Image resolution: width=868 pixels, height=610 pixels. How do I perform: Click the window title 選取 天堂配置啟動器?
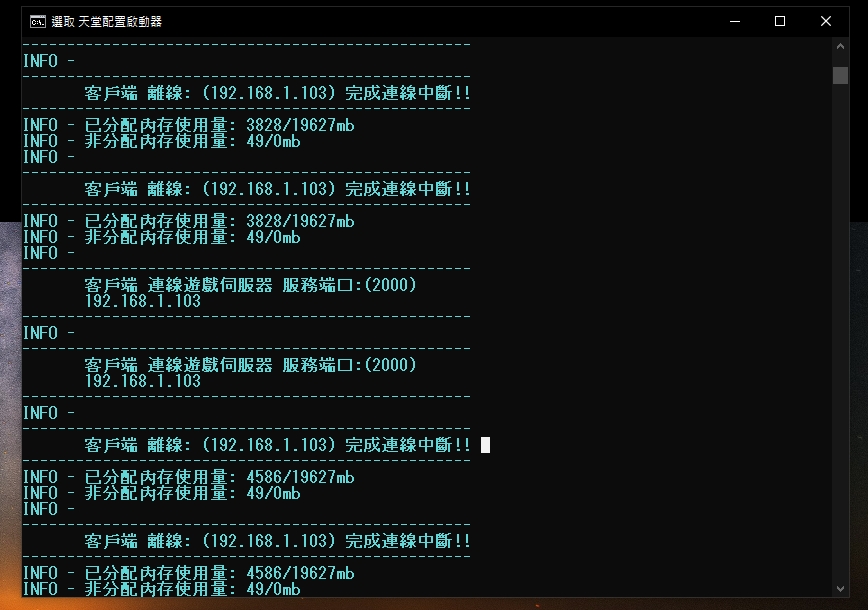pos(106,22)
